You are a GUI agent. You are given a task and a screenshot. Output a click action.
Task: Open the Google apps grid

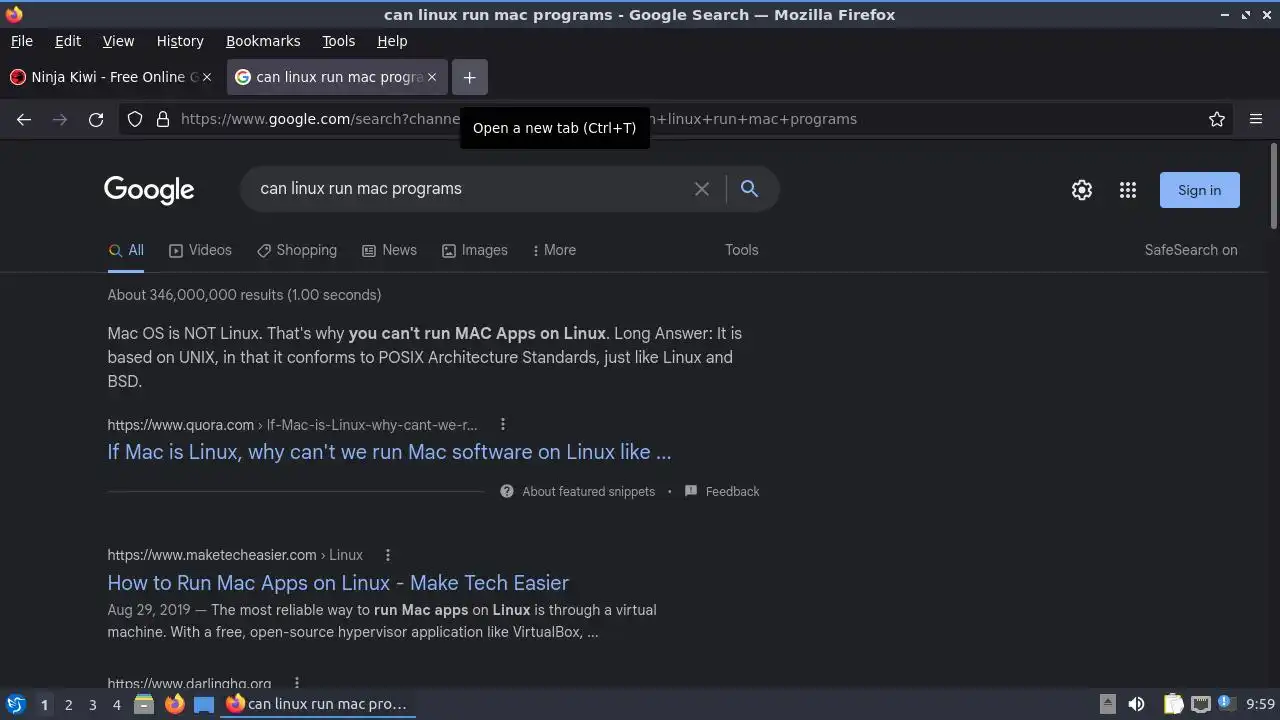coord(1128,190)
